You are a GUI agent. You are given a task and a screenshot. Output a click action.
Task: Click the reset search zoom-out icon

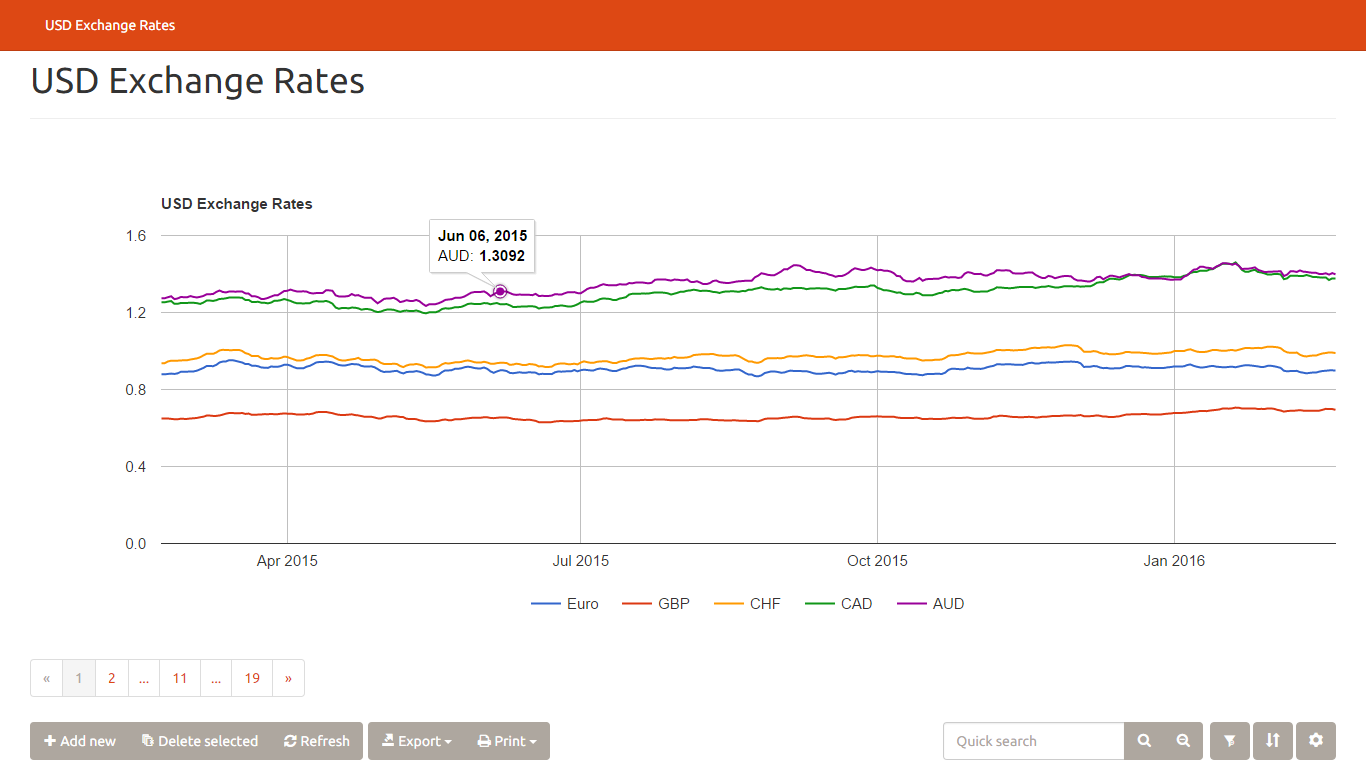coord(1183,741)
